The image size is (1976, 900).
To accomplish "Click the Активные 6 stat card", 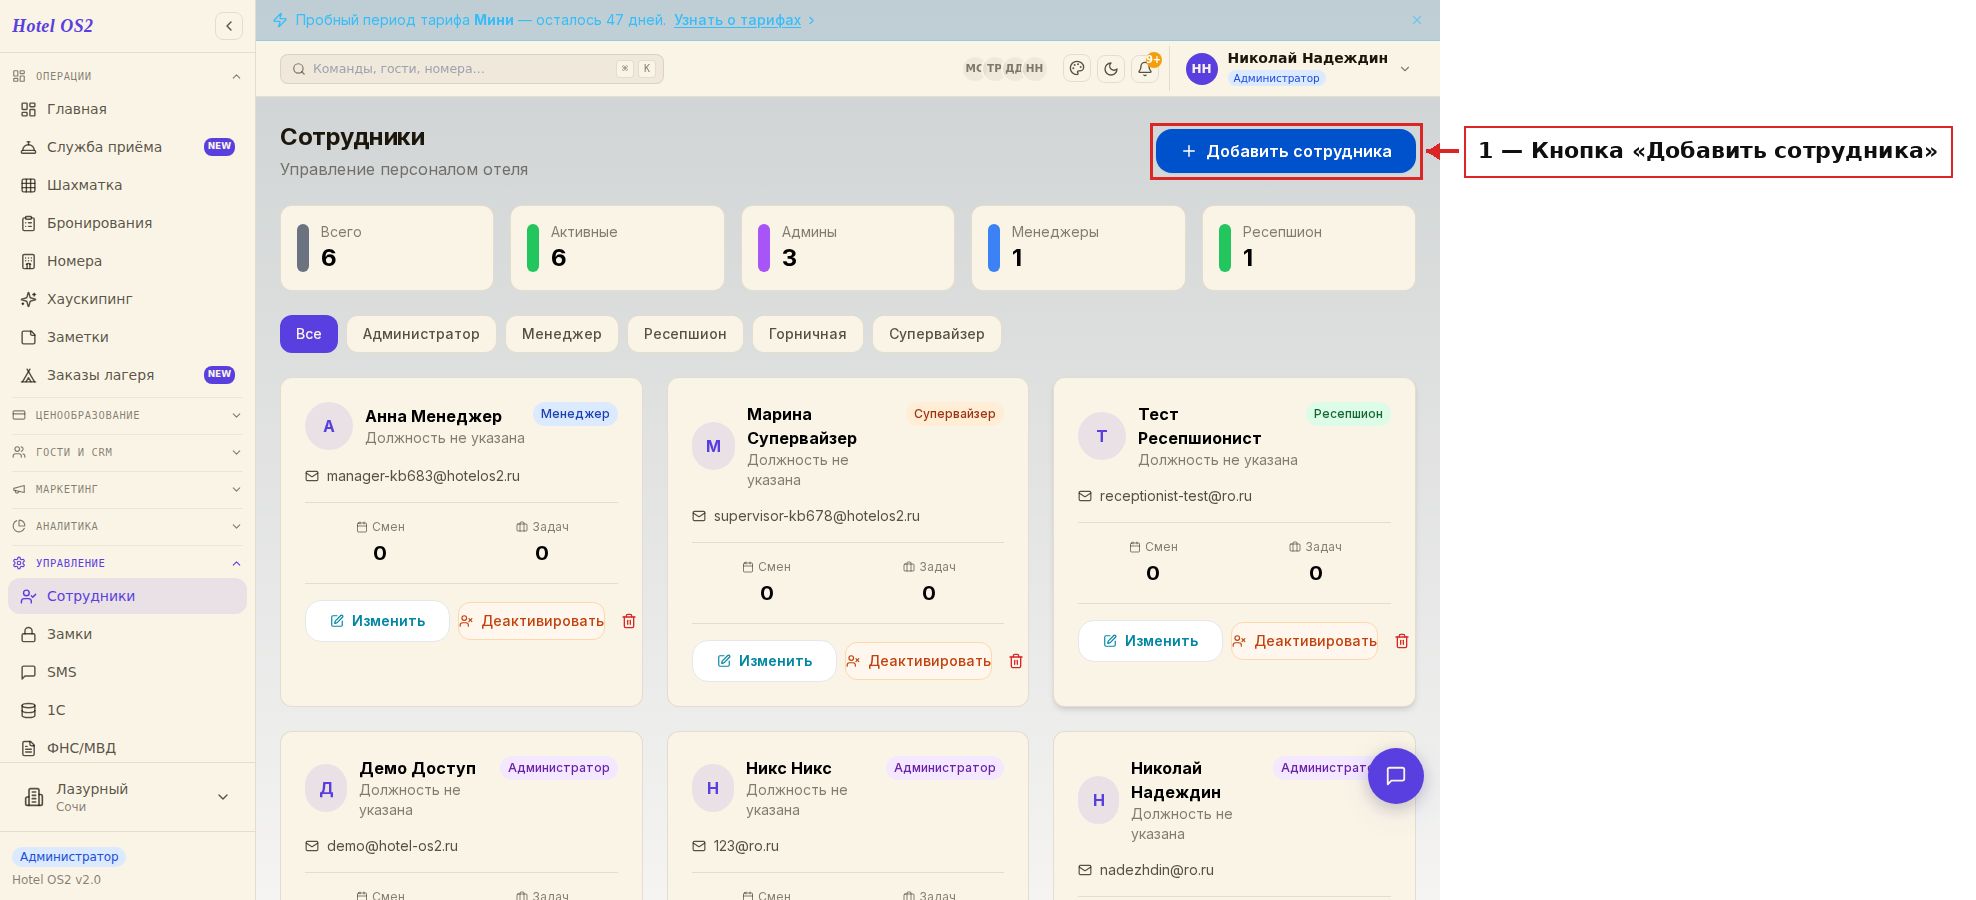I will point(617,248).
